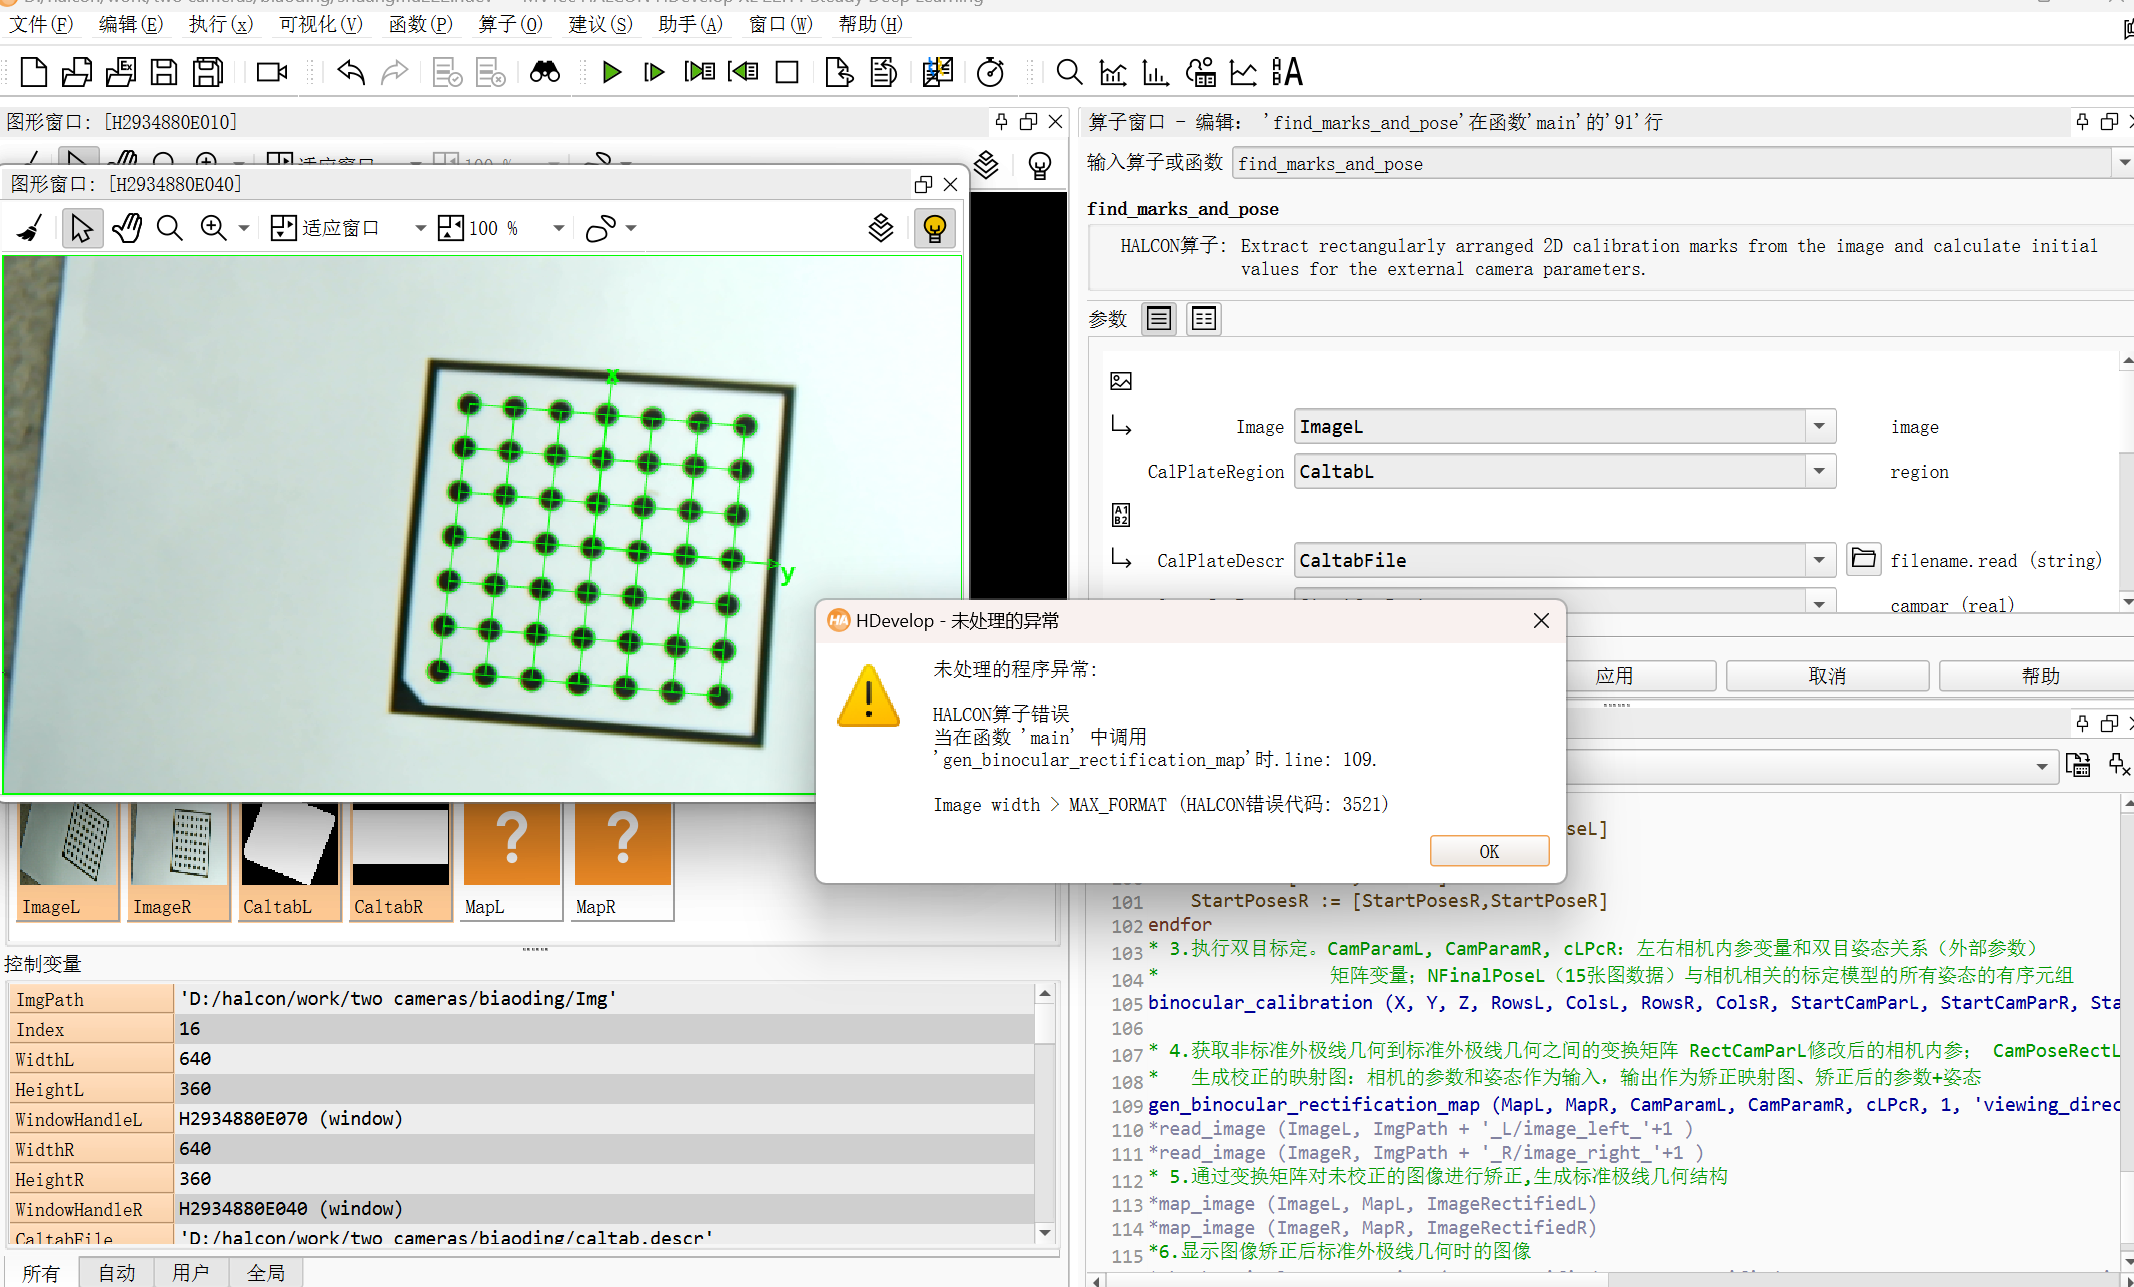The width and height of the screenshot is (2134, 1287).
Task: Open the zoom-in tool dropdown arrow
Action: pyautogui.click(x=244, y=229)
